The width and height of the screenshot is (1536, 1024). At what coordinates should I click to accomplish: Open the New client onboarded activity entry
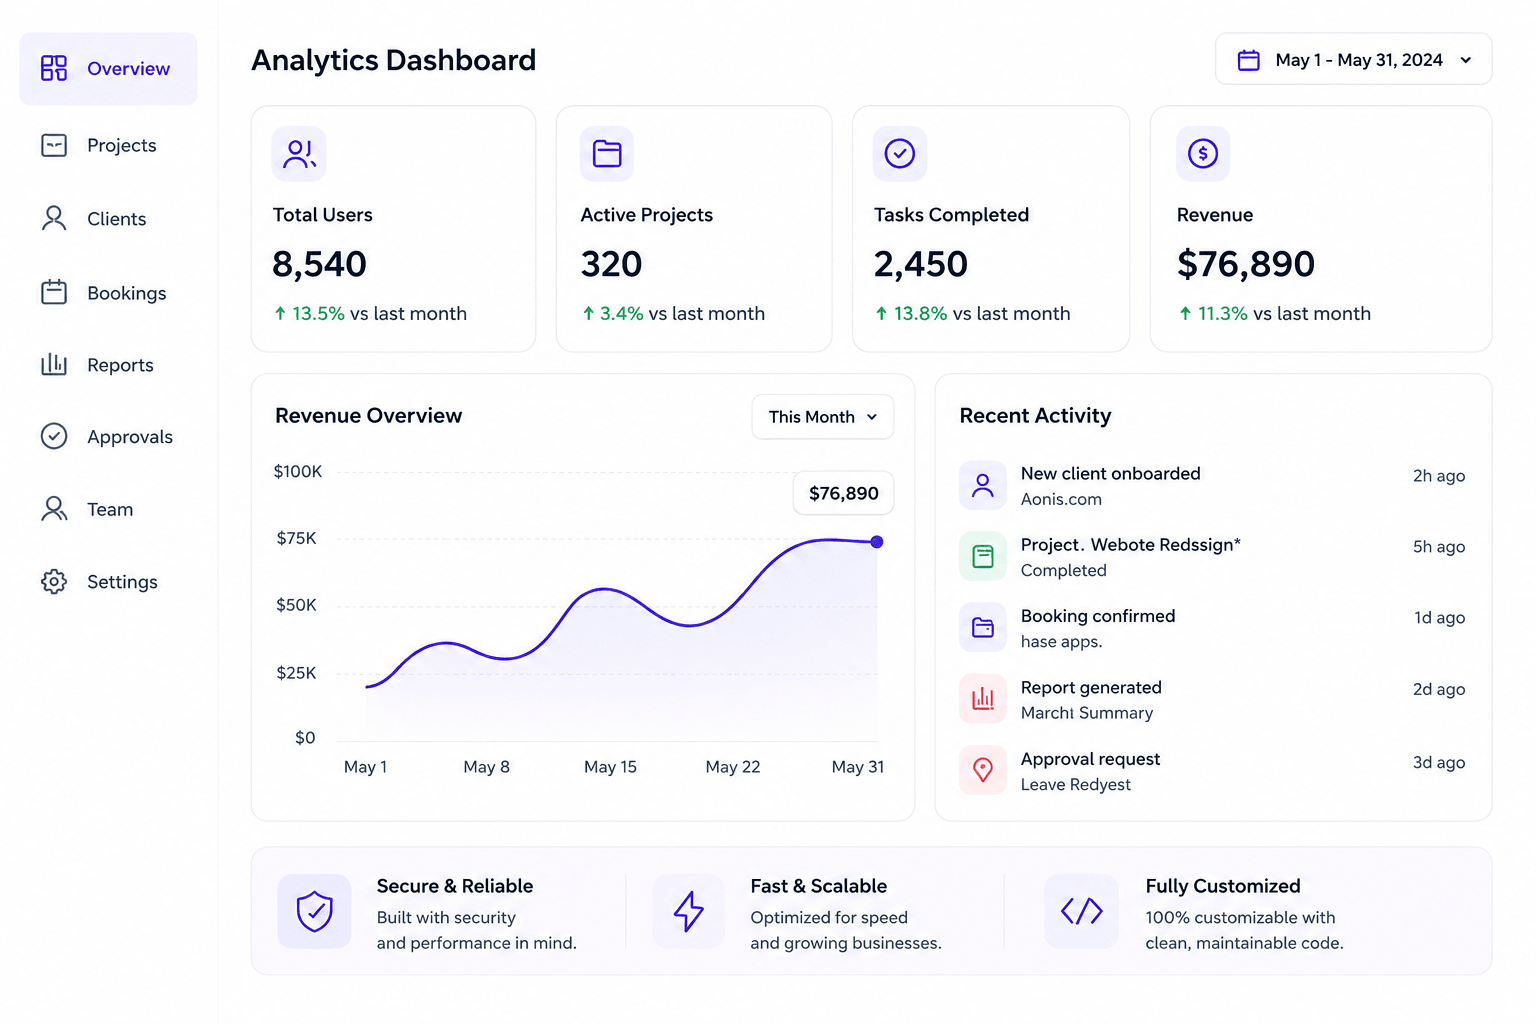coord(1212,485)
